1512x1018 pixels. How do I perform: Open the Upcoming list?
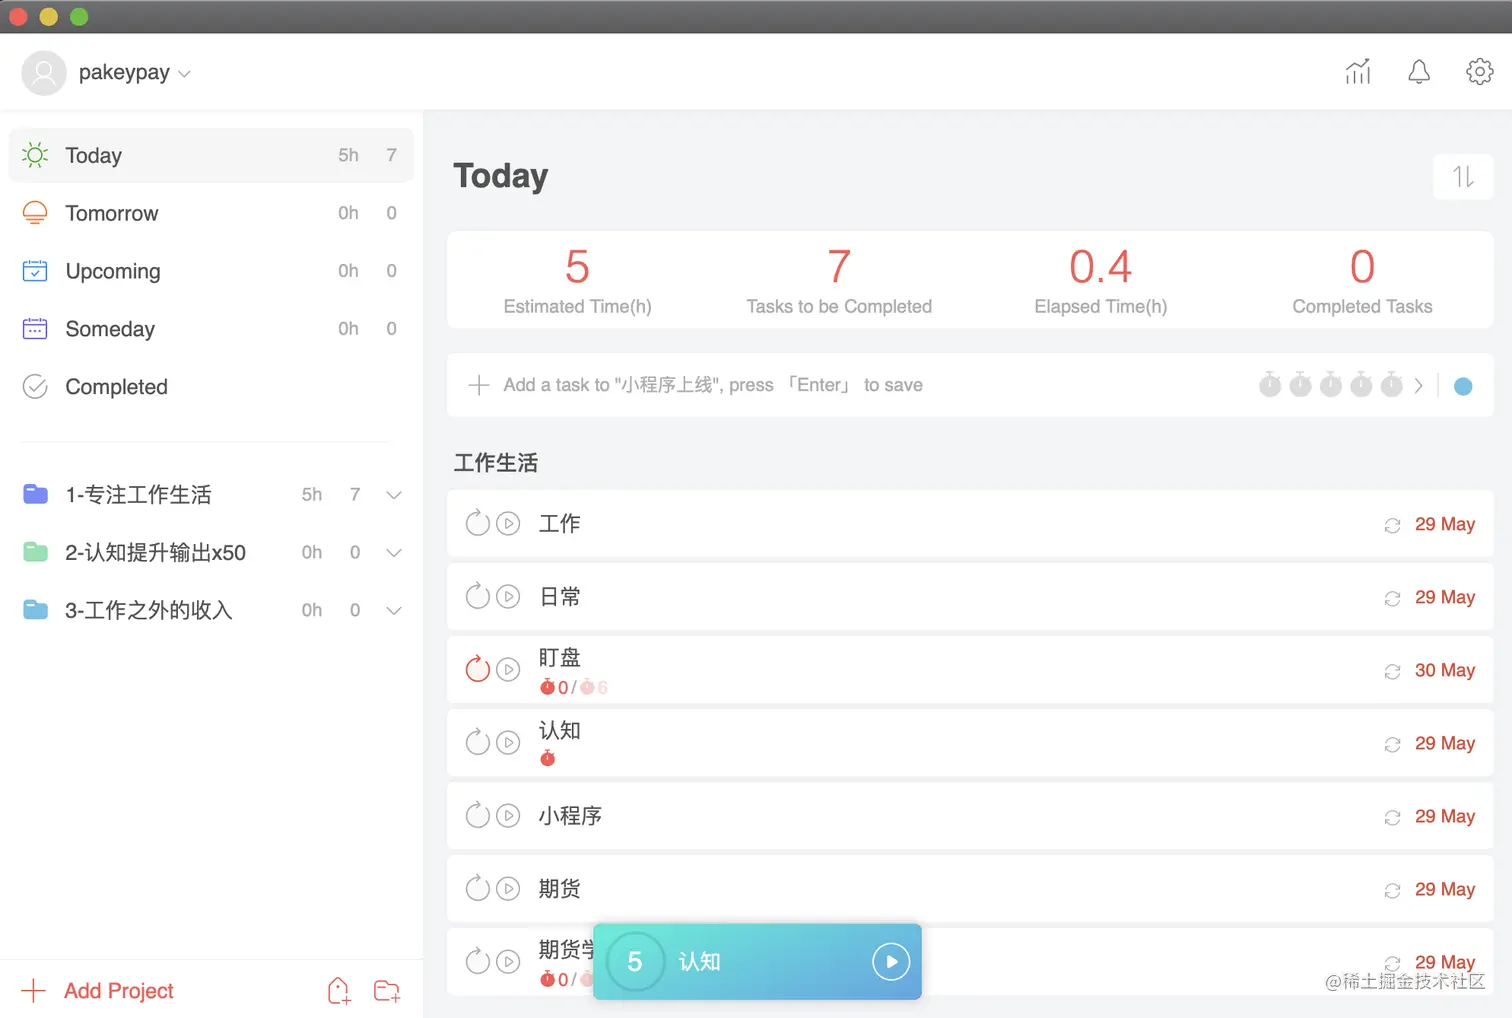[211, 271]
